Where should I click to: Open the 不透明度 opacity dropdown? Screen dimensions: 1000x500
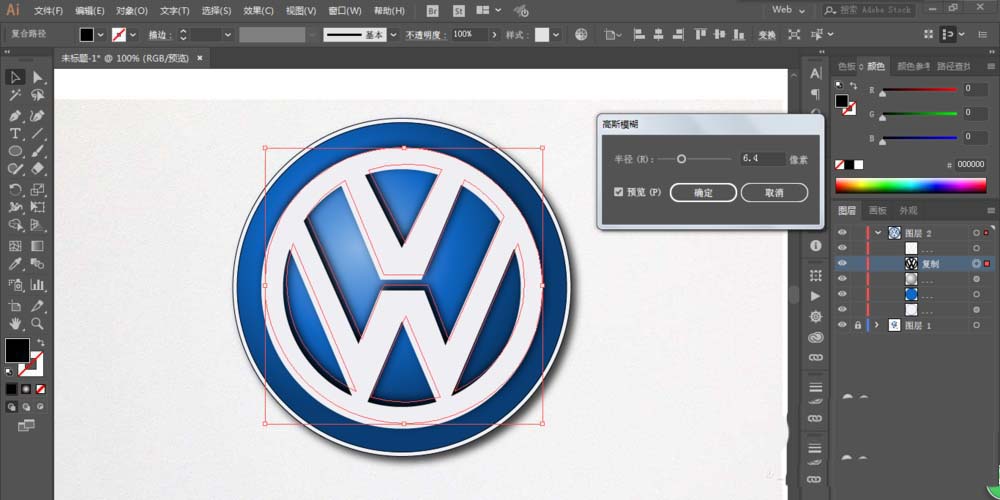[x=493, y=34]
